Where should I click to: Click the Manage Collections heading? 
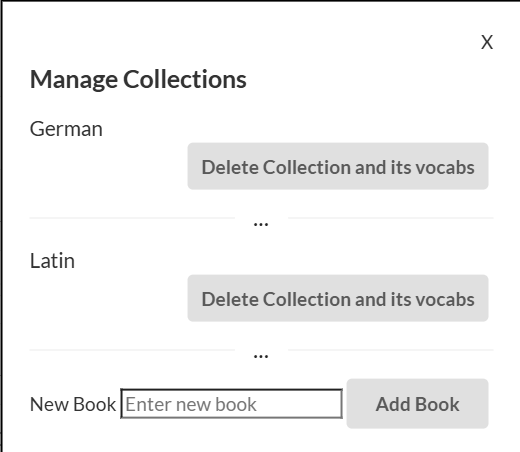pos(138,80)
